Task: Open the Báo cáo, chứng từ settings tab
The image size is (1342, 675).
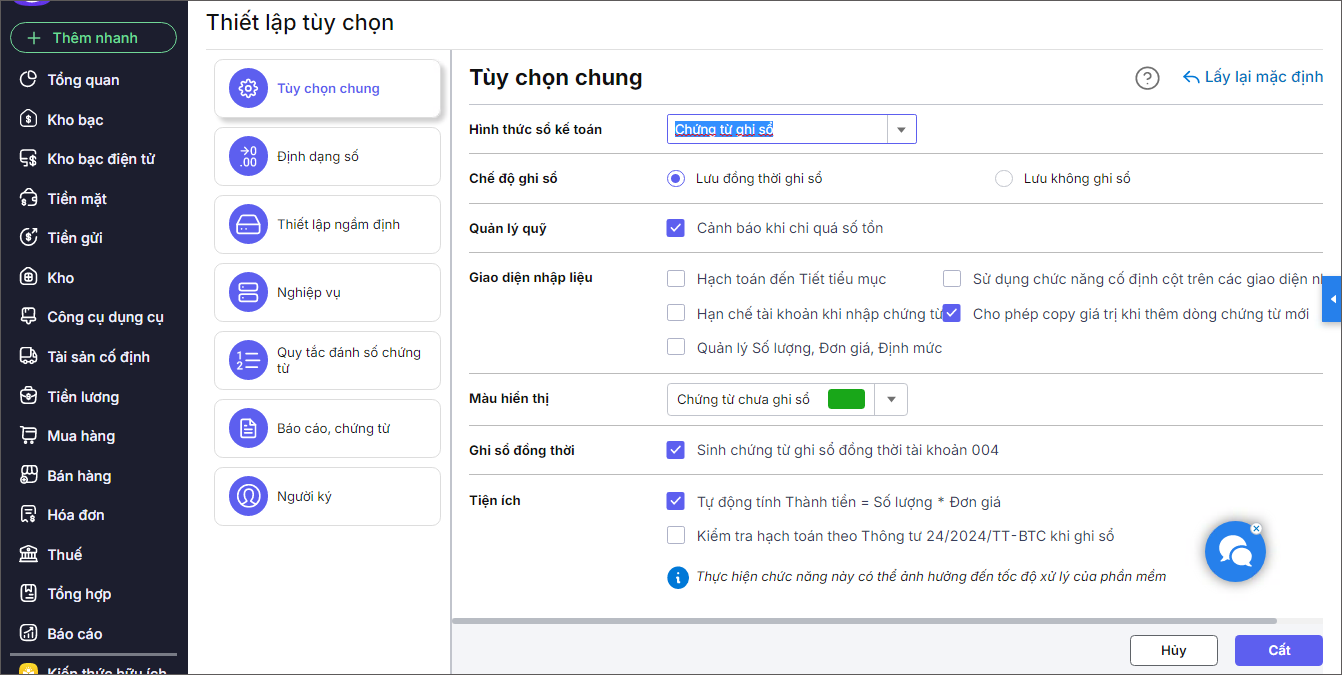Action: [x=327, y=428]
